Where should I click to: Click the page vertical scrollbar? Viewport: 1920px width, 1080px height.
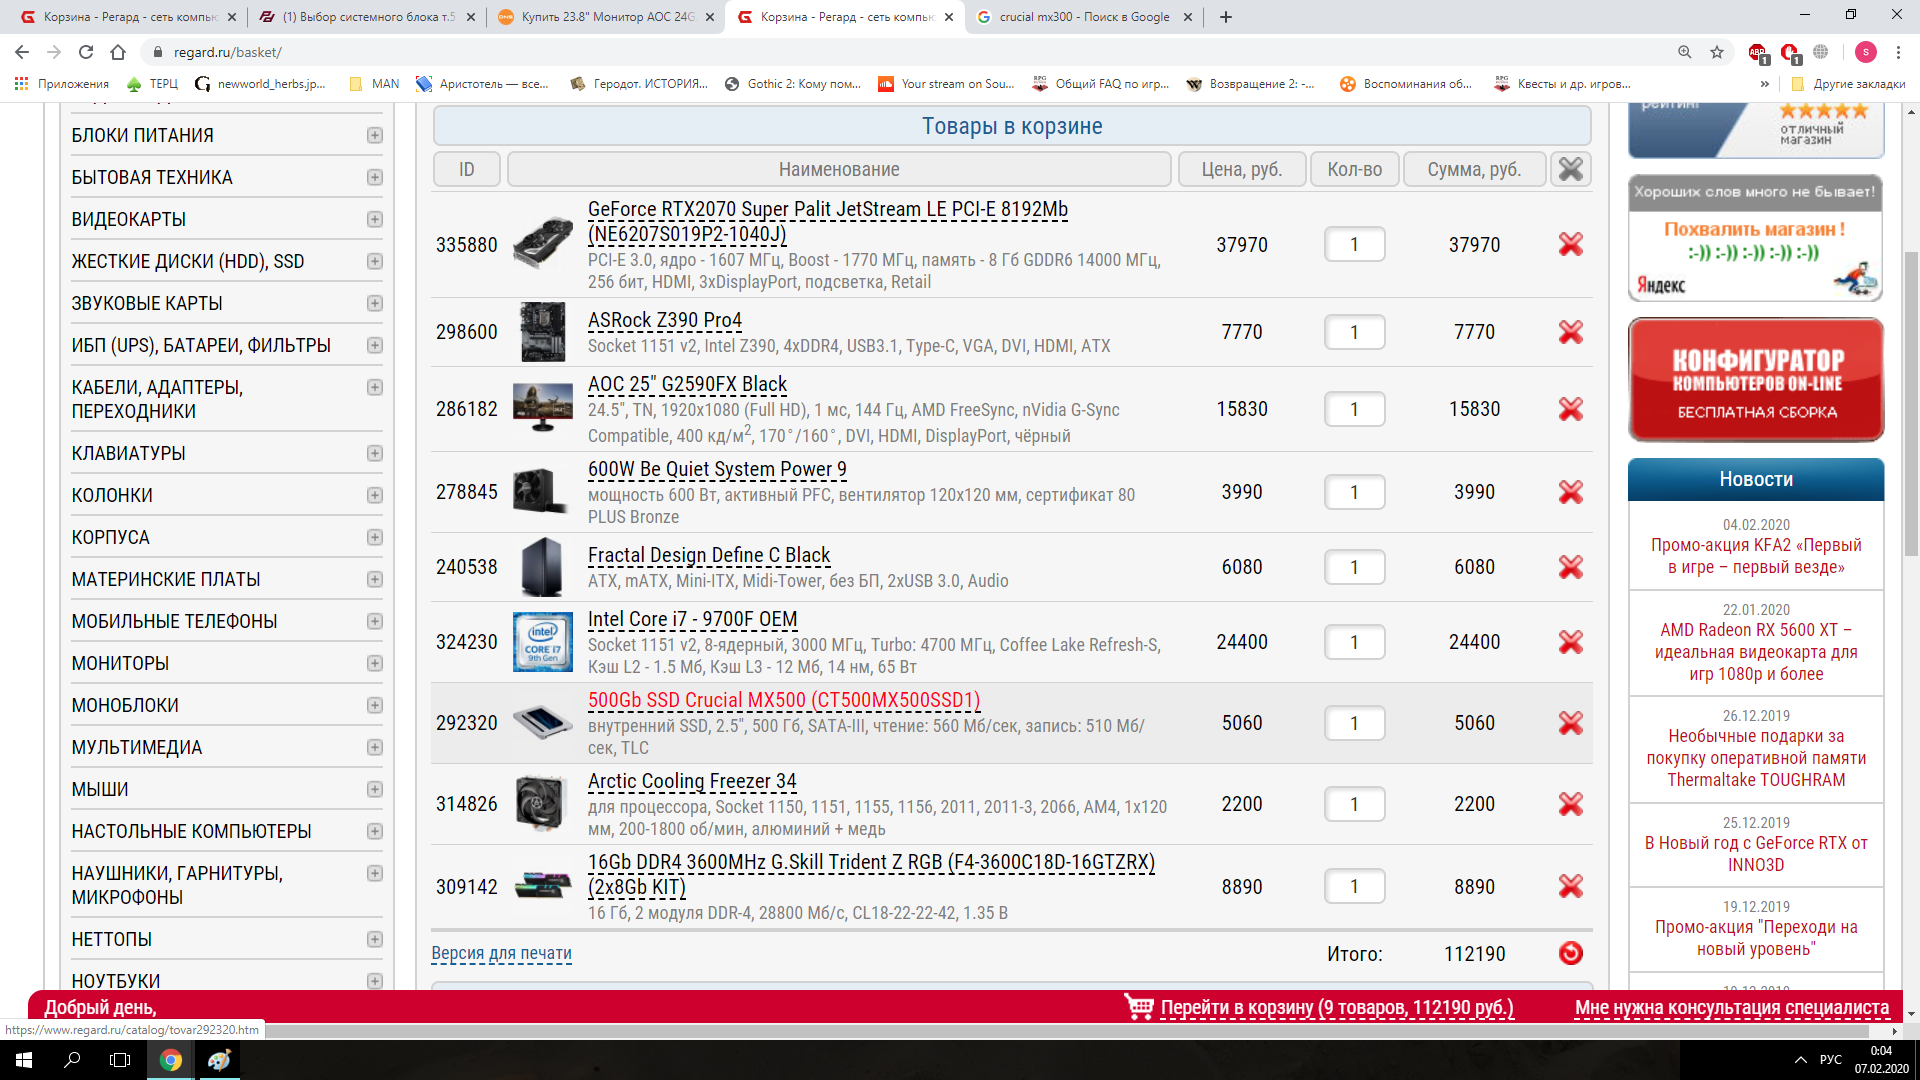(x=1911, y=400)
